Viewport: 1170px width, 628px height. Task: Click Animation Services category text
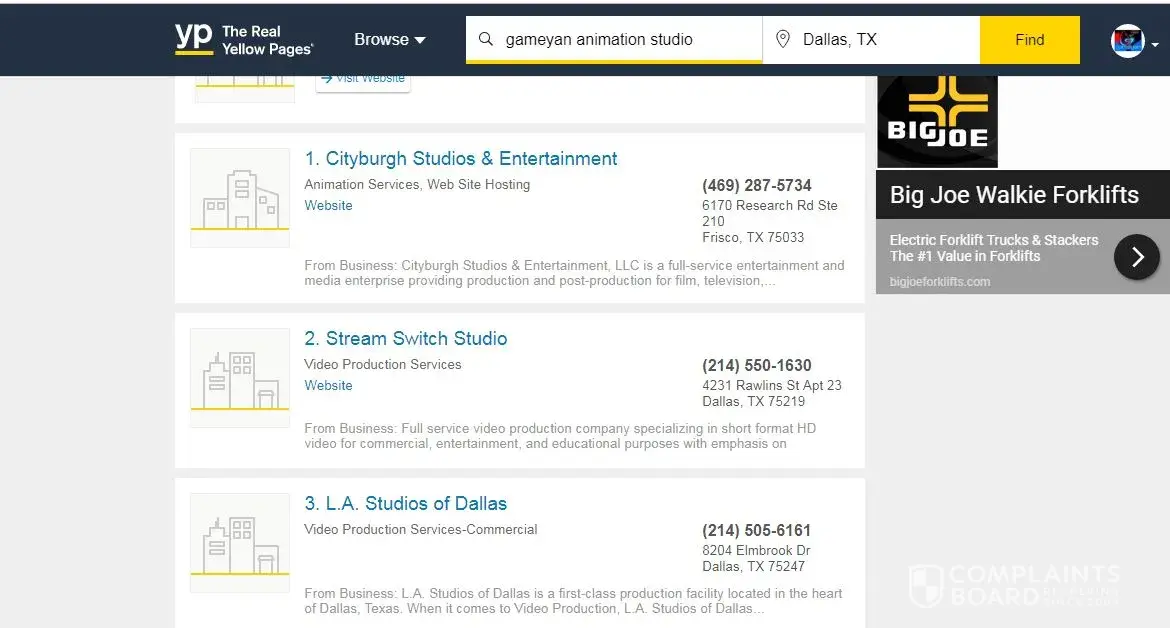pyautogui.click(x=362, y=184)
